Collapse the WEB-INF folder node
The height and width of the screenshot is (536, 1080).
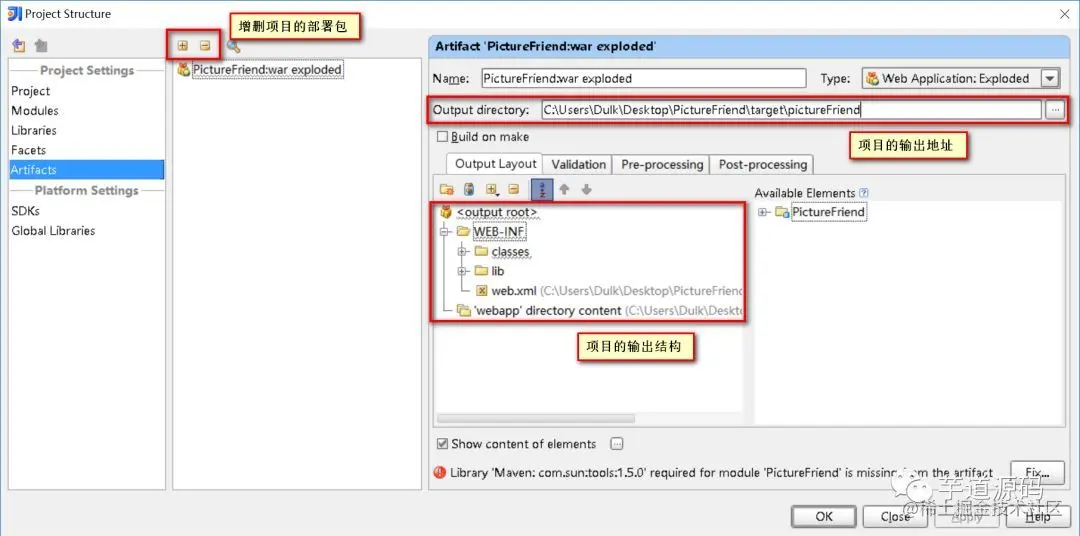pyautogui.click(x=444, y=232)
